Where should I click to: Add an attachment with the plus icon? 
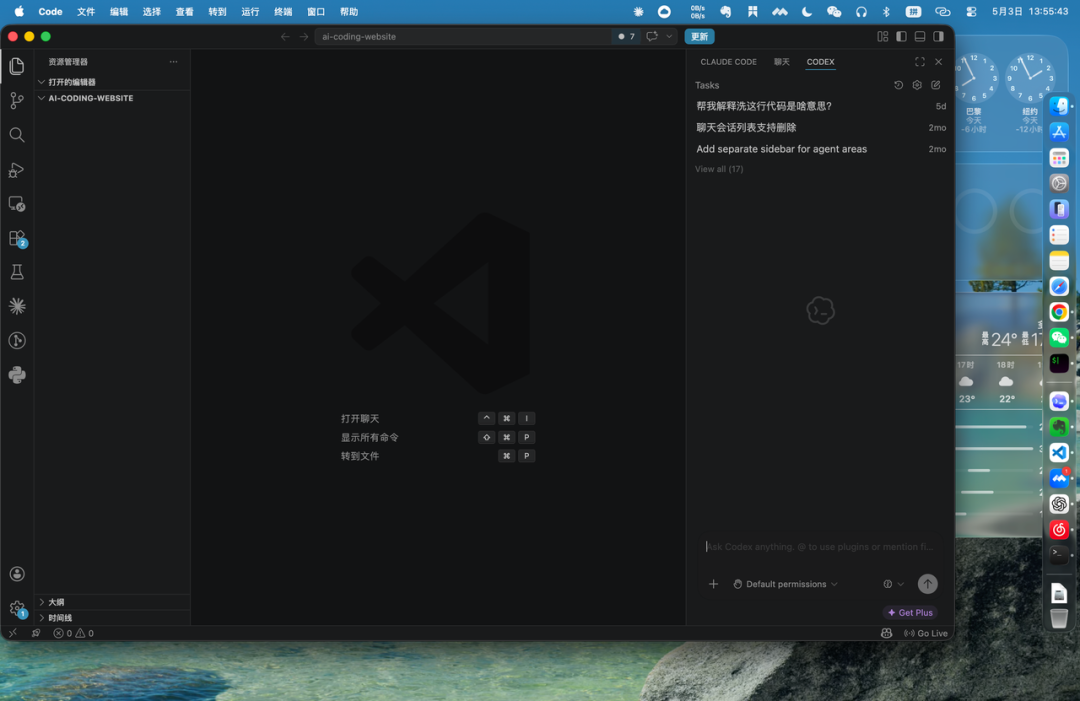pyautogui.click(x=714, y=584)
